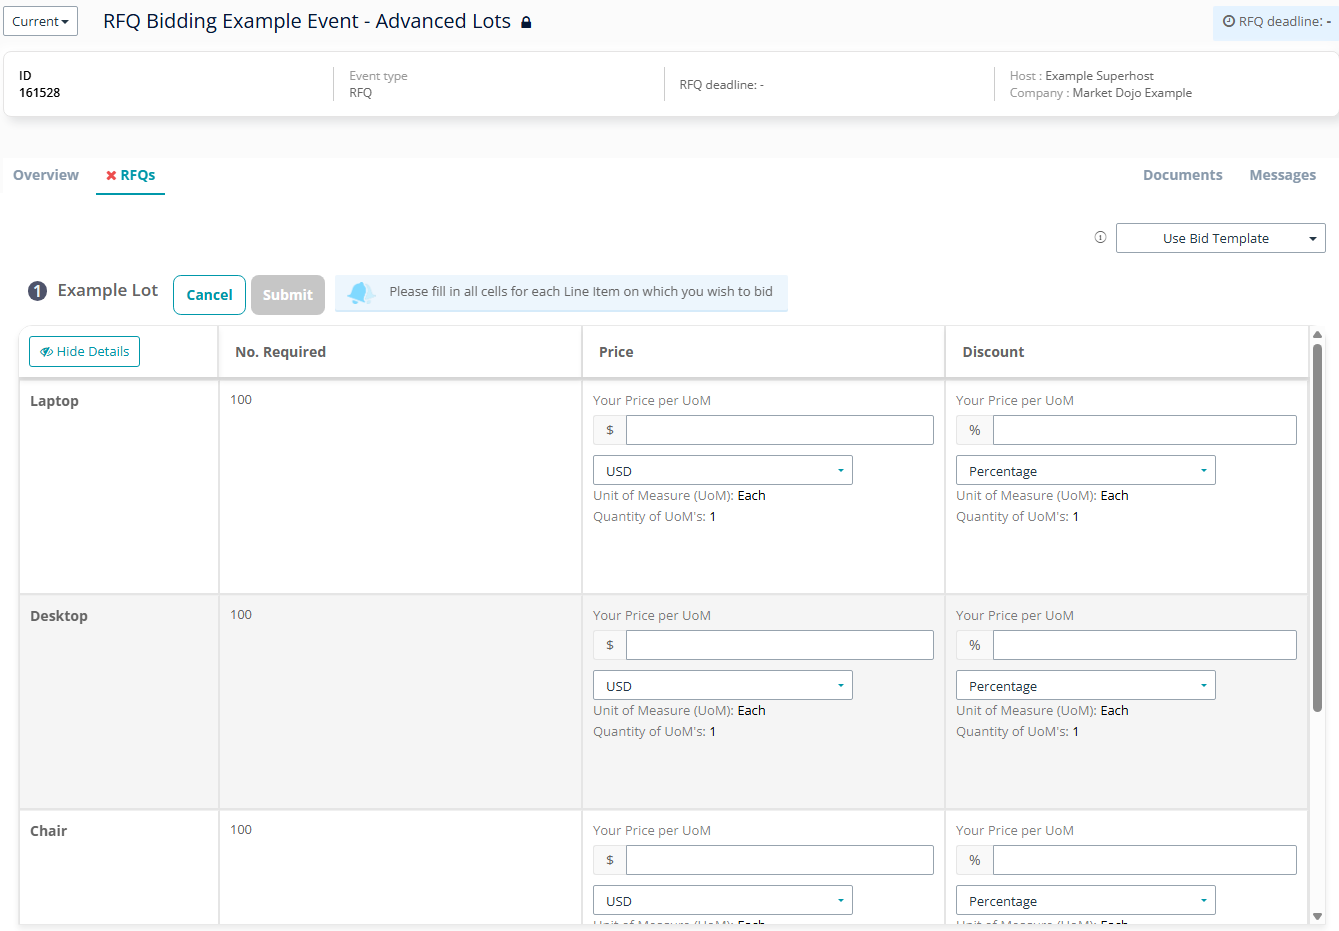Click the vertical scrollbar thumb of the lot table
1339x931 pixels.
(x=1317, y=528)
